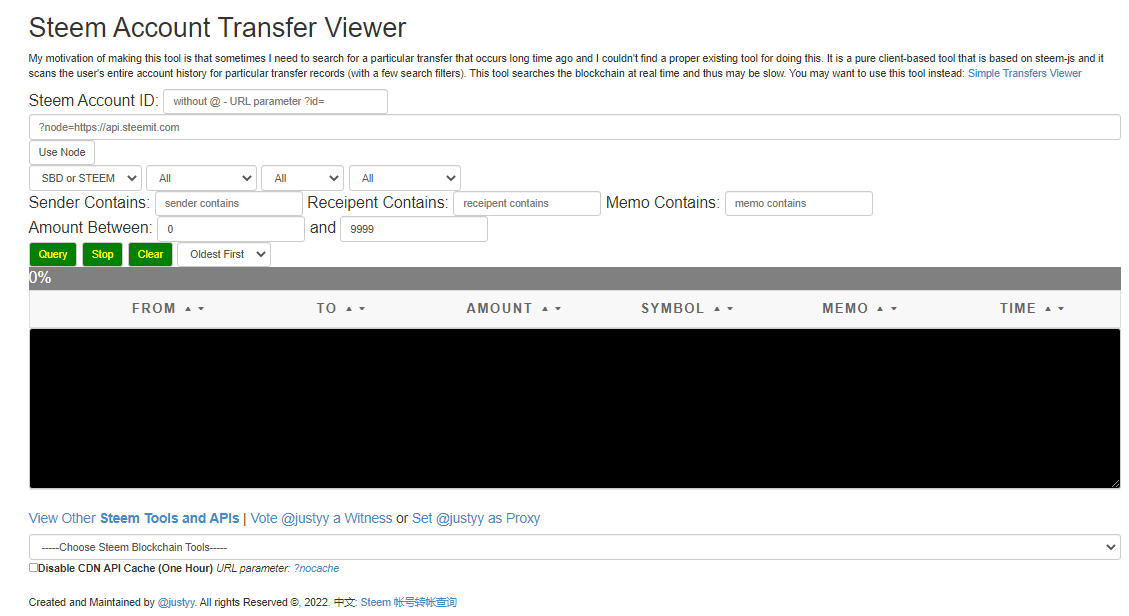Screen dimensions: 1129x616
Task: Click the maximum amount field showing 9999
Action: [413, 229]
